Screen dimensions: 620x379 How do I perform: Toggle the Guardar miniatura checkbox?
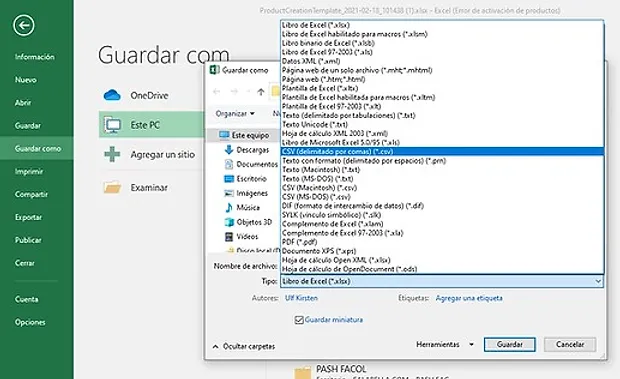point(299,320)
